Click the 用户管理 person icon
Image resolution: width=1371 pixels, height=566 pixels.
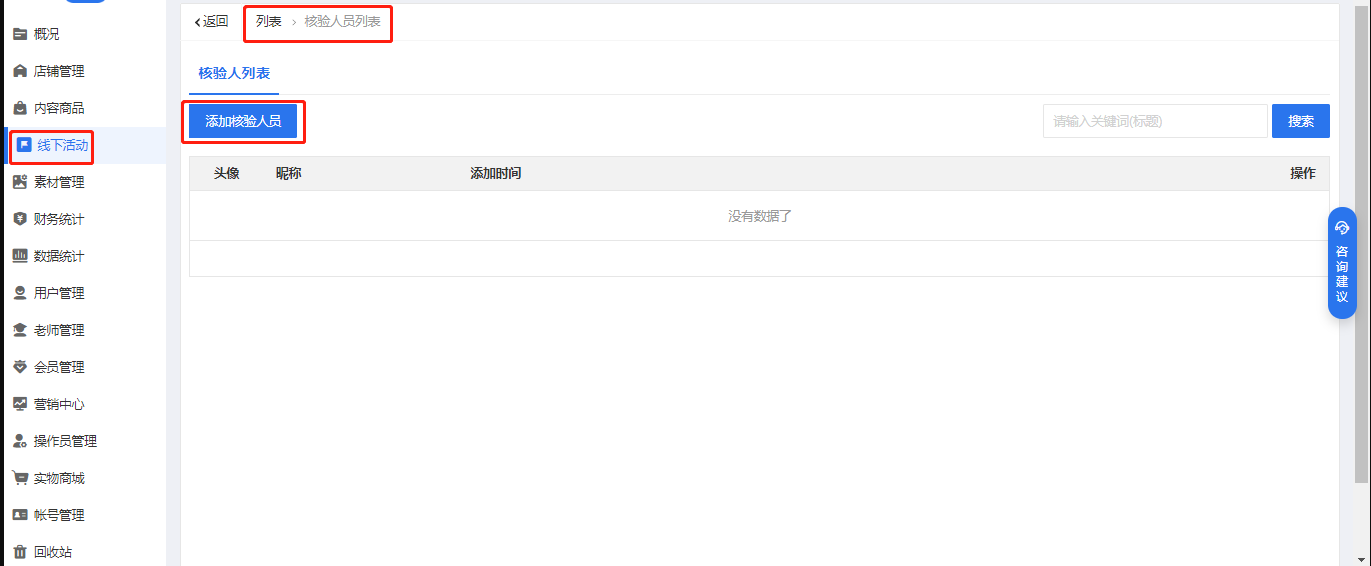coord(20,293)
